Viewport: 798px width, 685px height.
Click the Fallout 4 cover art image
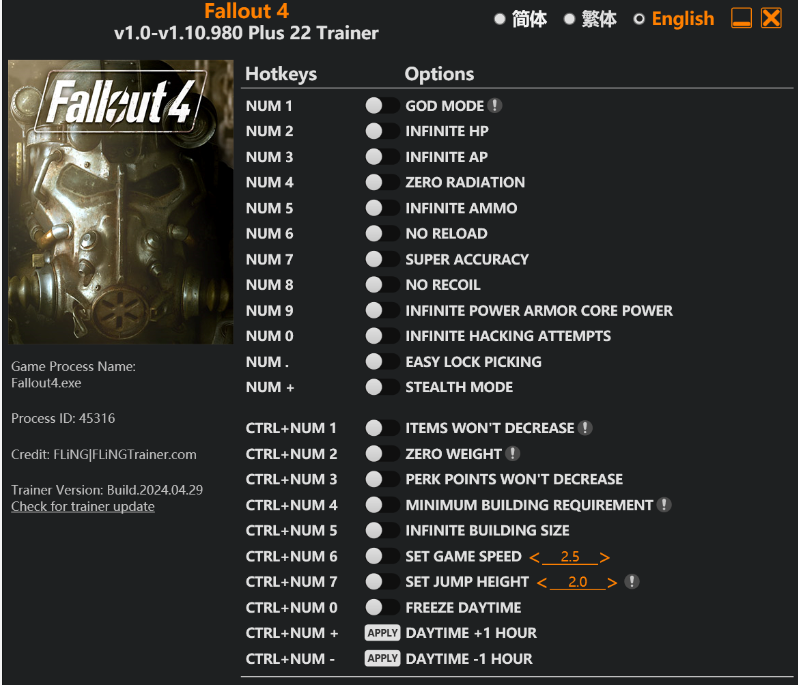[x=121, y=202]
